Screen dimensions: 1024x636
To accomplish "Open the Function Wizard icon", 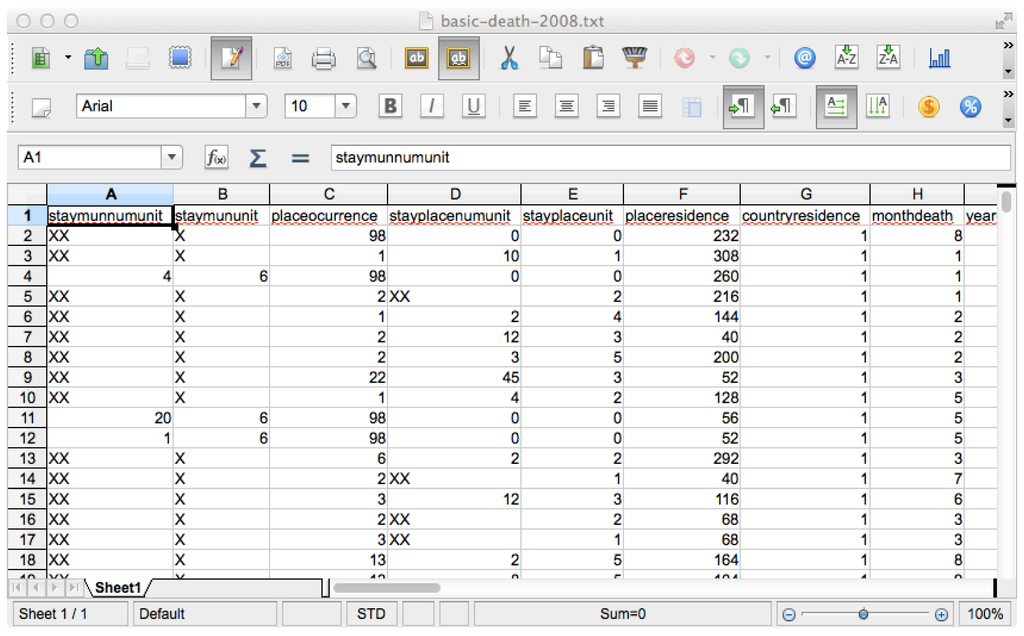I will pos(216,158).
